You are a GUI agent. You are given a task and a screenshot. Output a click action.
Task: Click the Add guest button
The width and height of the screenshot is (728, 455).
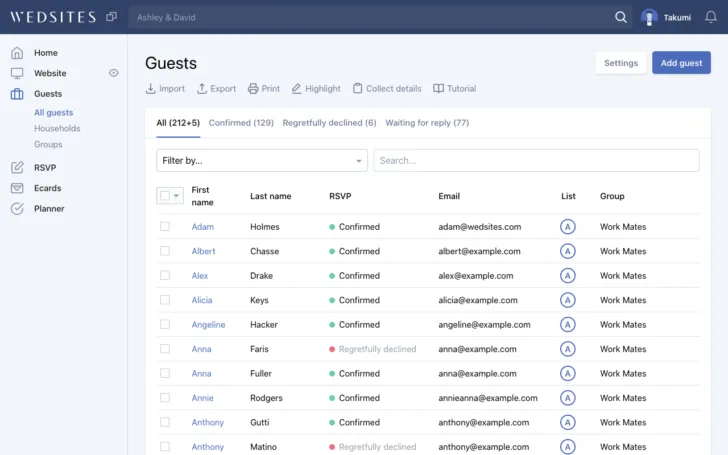681,63
